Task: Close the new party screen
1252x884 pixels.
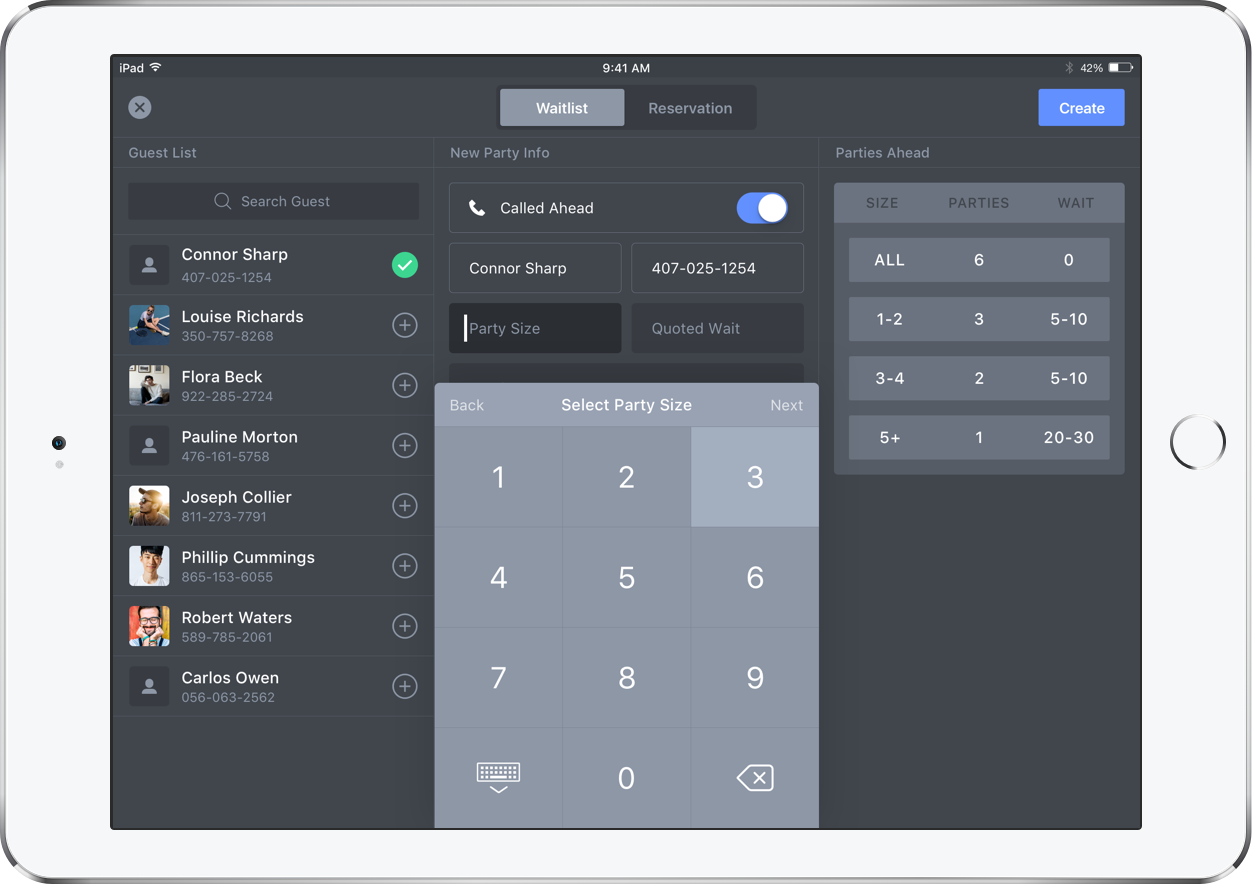Action: [x=140, y=108]
